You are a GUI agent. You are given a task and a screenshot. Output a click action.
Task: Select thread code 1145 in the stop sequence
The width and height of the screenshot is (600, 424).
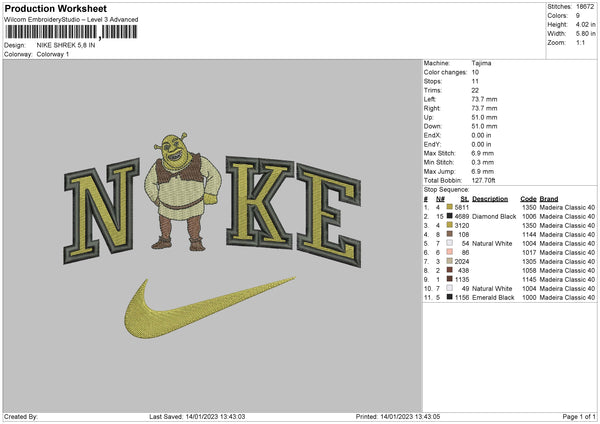click(529, 279)
